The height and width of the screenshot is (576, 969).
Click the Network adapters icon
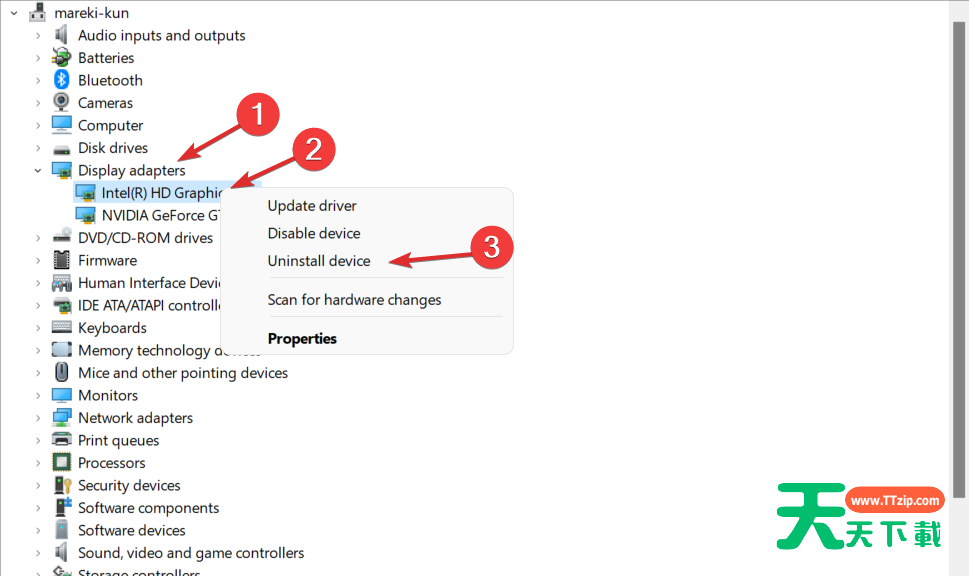[x=62, y=418]
